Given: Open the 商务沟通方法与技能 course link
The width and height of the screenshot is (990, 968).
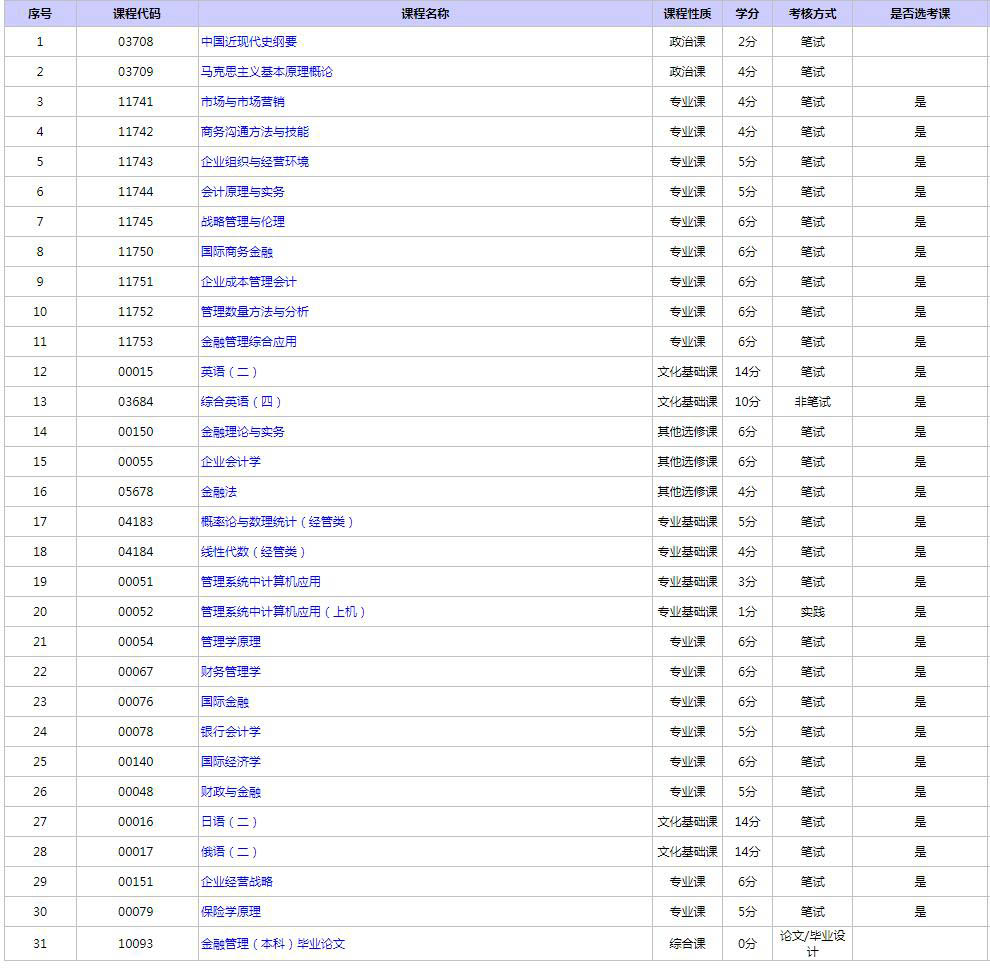Looking at the screenshot, I should tap(254, 132).
